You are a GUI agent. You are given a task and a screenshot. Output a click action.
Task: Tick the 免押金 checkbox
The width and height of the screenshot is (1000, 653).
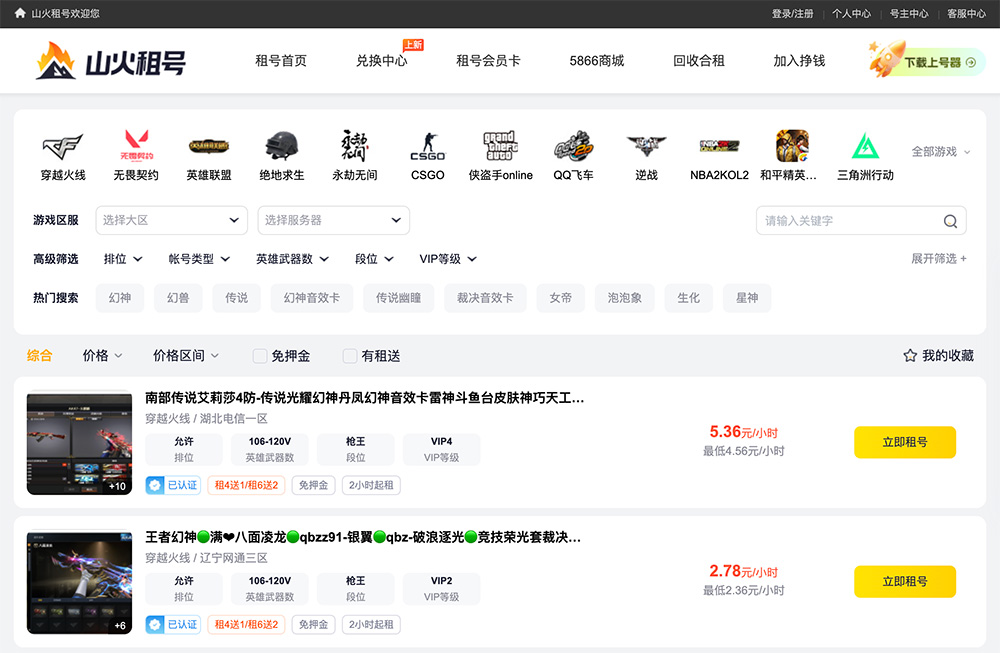click(260, 356)
